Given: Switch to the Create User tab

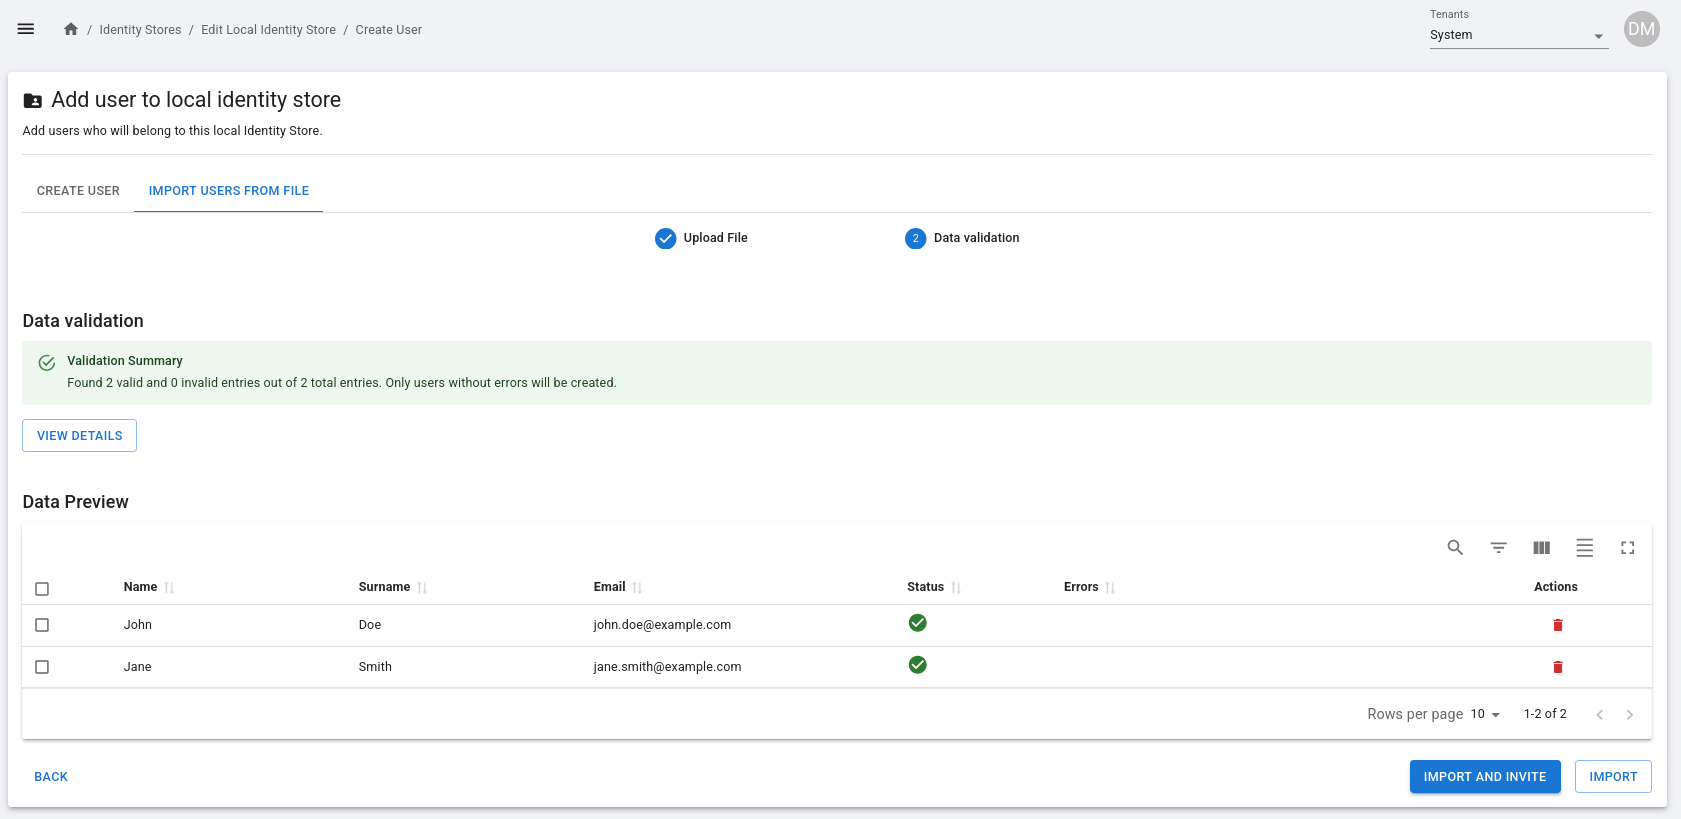Looking at the screenshot, I should point(78,191).
